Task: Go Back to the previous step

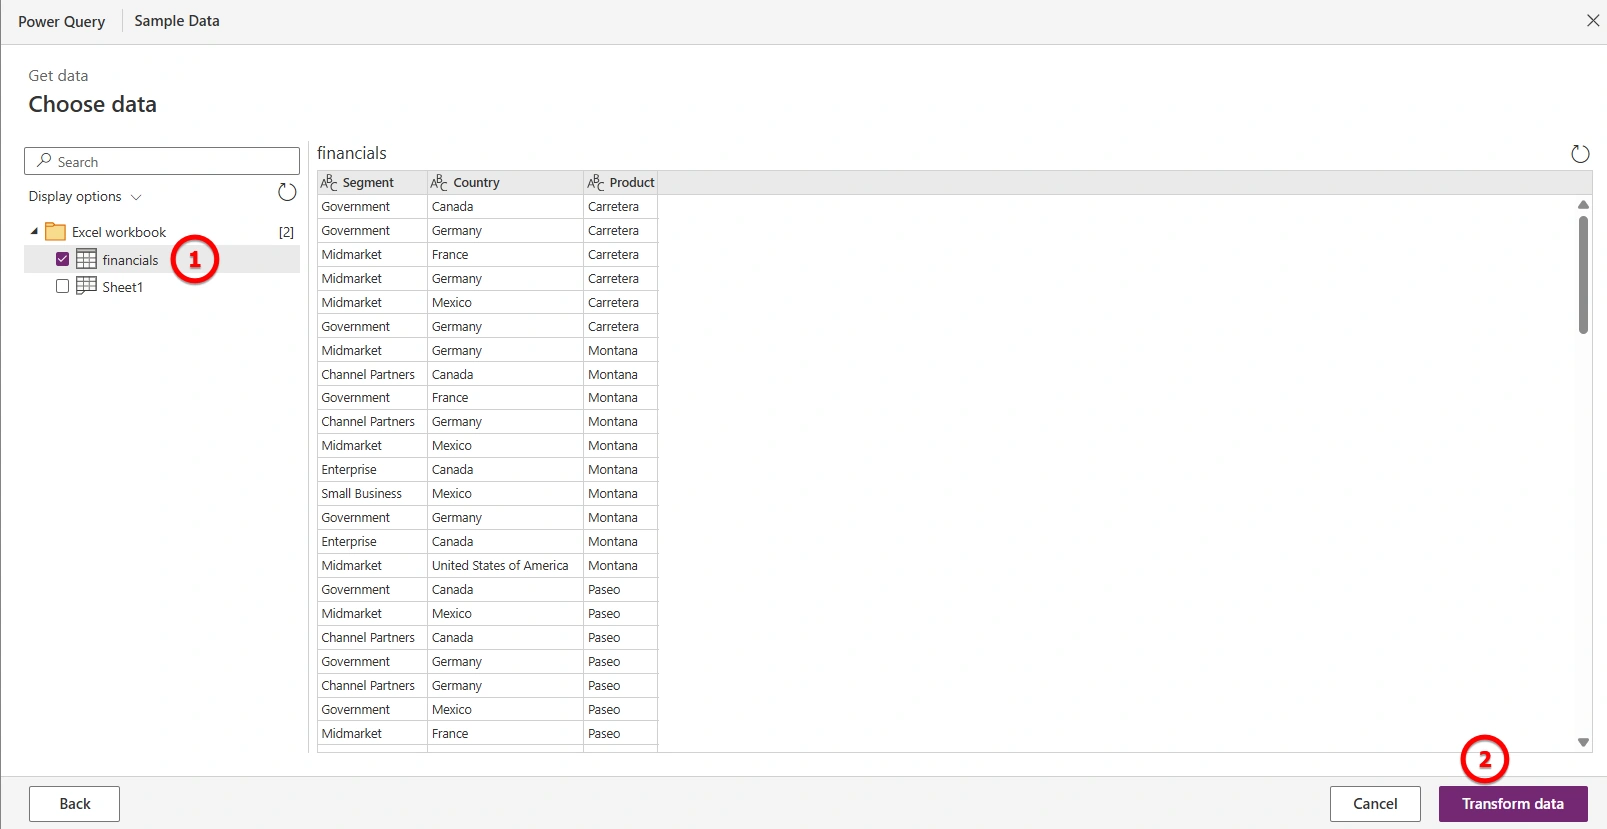Action: 75,804
